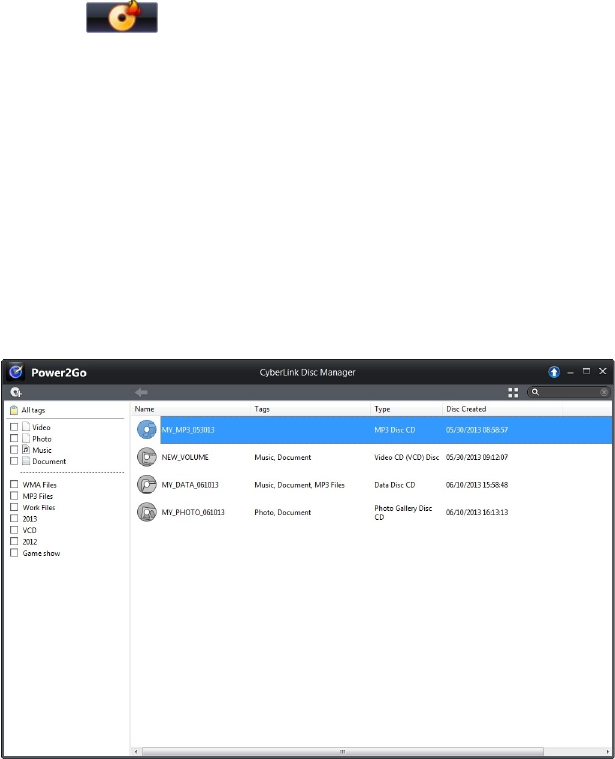The height and width of the screenshot is (759, 615).
Task: Click the burn disc icon with flame
Action: point(122,17)
